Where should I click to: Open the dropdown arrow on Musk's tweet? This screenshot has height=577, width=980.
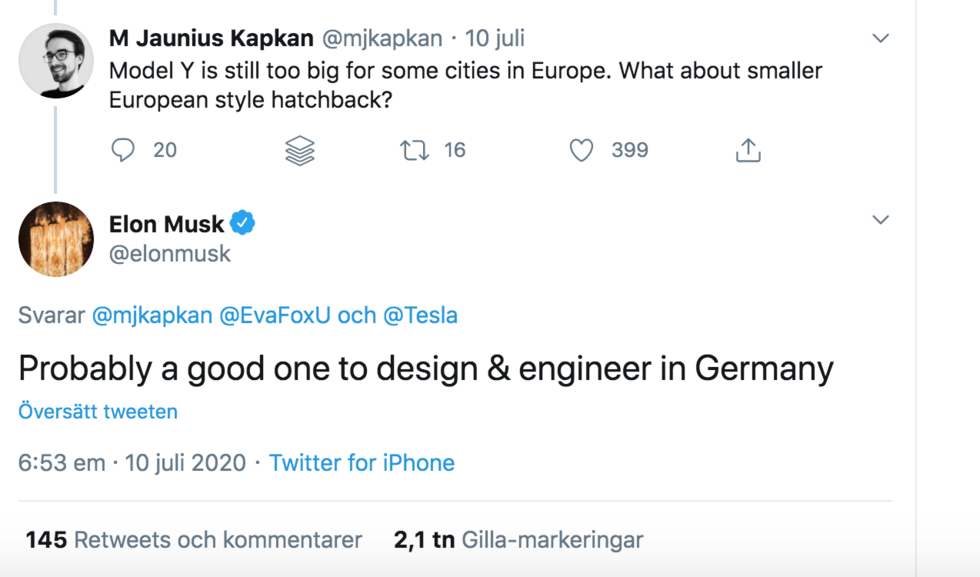coord(881,219)
